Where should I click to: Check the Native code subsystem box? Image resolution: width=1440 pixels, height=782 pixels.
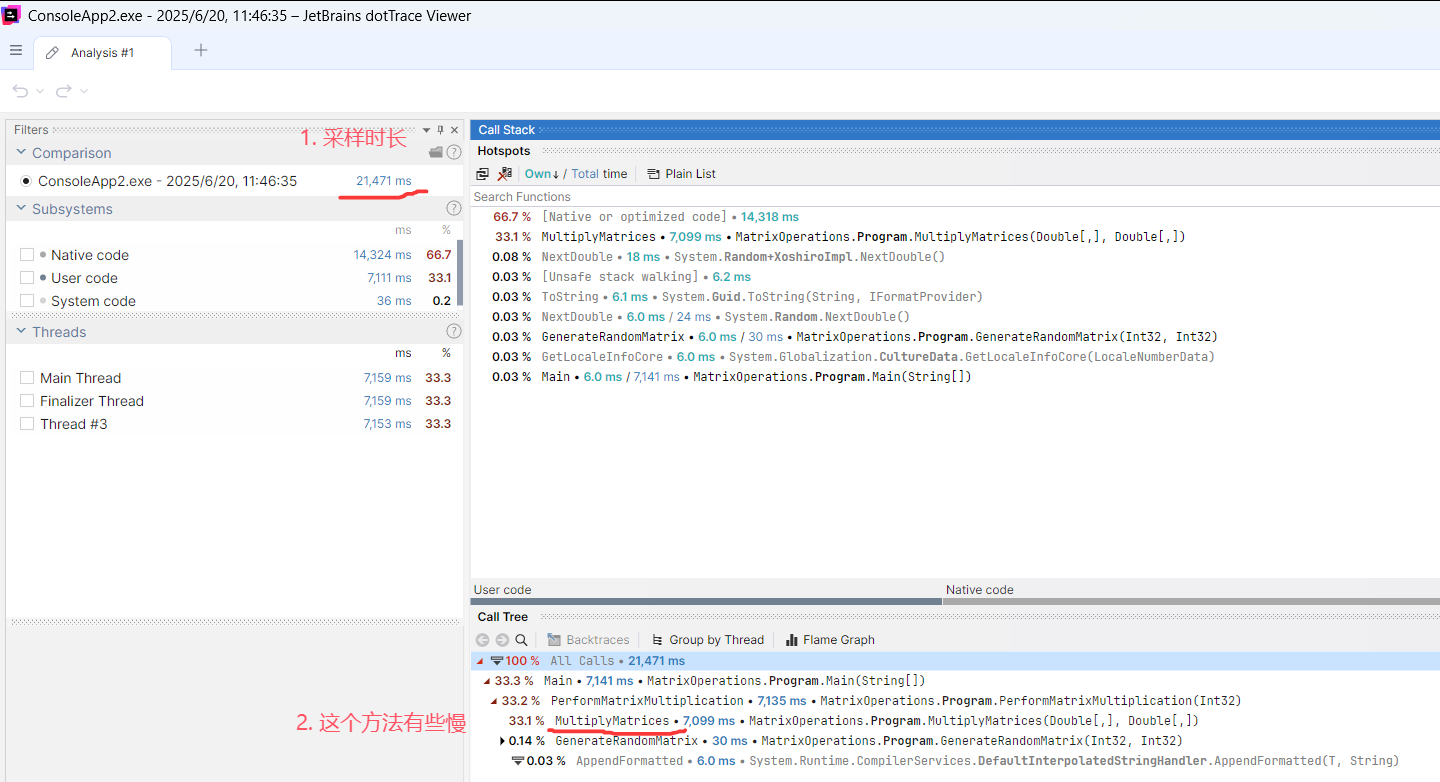(27, 255)
